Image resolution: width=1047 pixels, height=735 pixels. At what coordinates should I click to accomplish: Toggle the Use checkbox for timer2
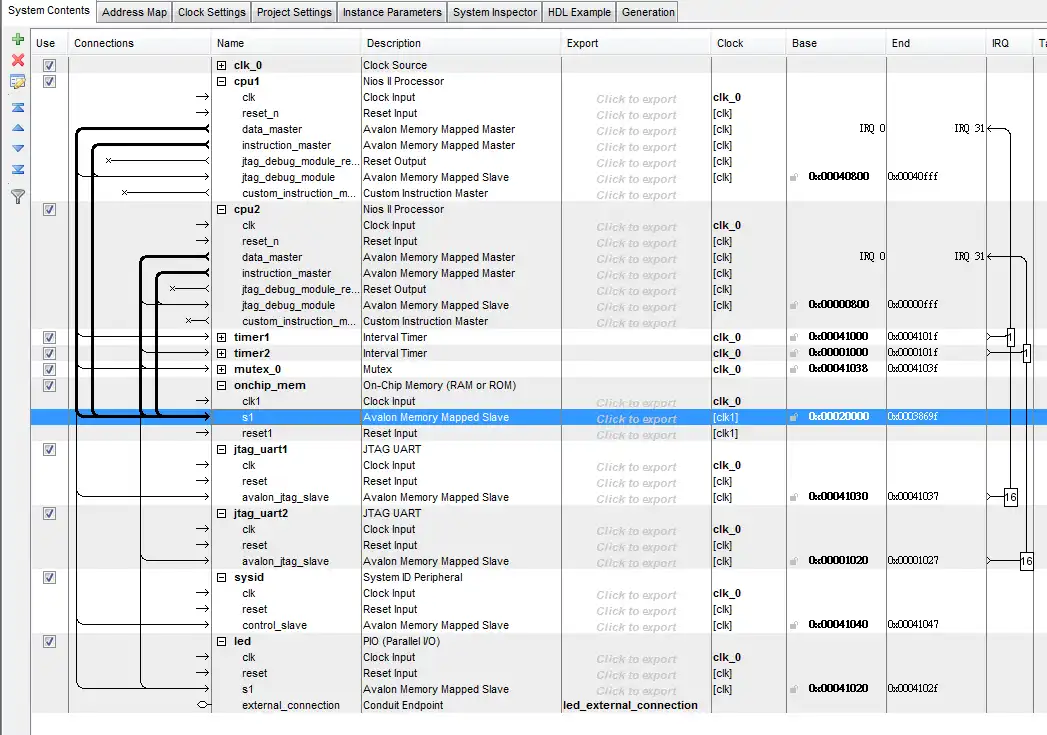[49, 354]
